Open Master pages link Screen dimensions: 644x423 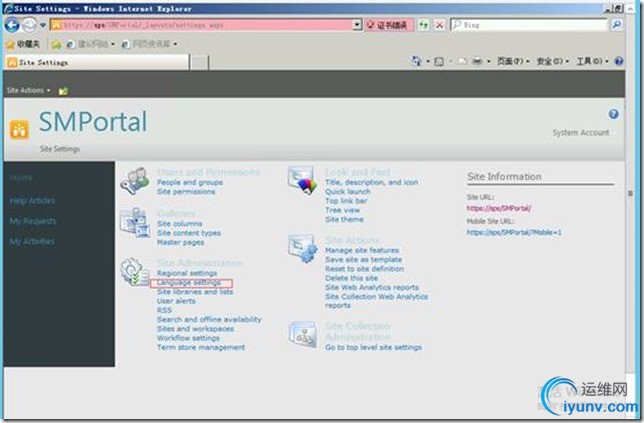[180, 243]
